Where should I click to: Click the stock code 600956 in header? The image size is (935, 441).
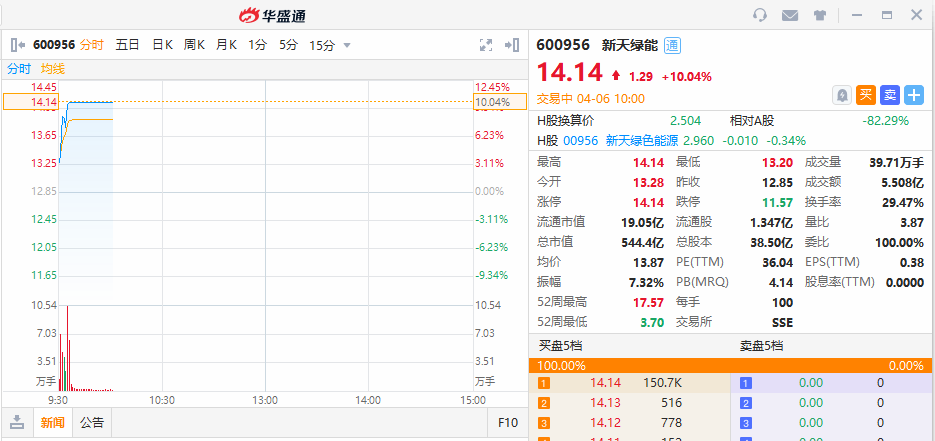[563, 45]
